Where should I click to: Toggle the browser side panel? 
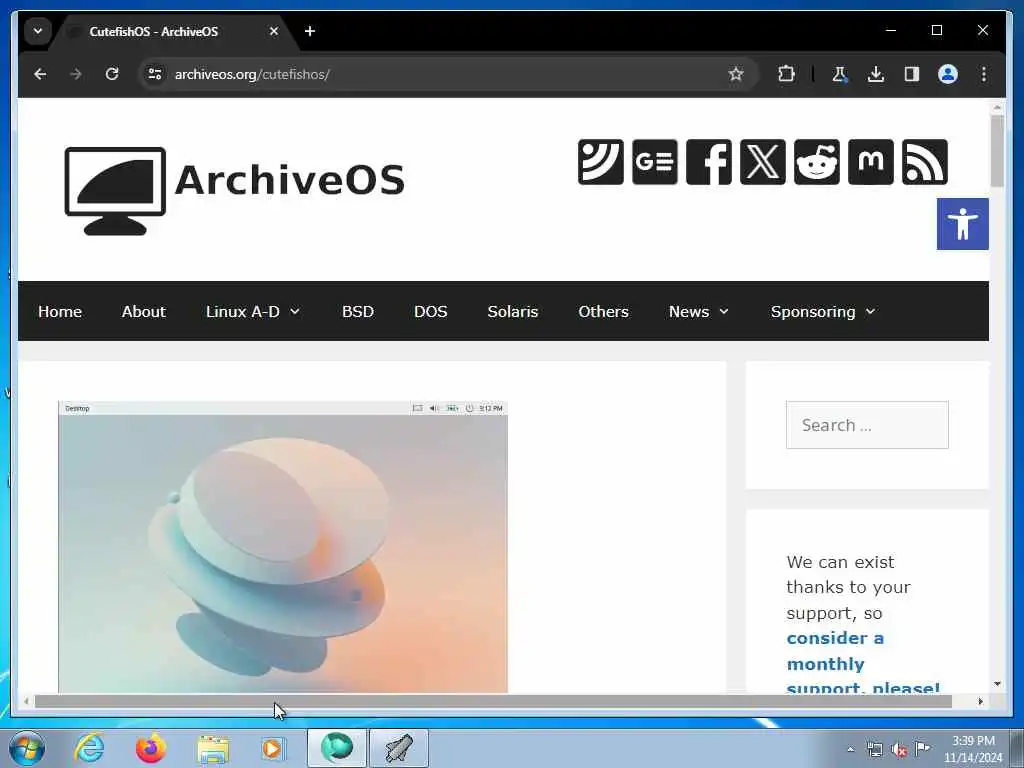[x=912, y=74]
